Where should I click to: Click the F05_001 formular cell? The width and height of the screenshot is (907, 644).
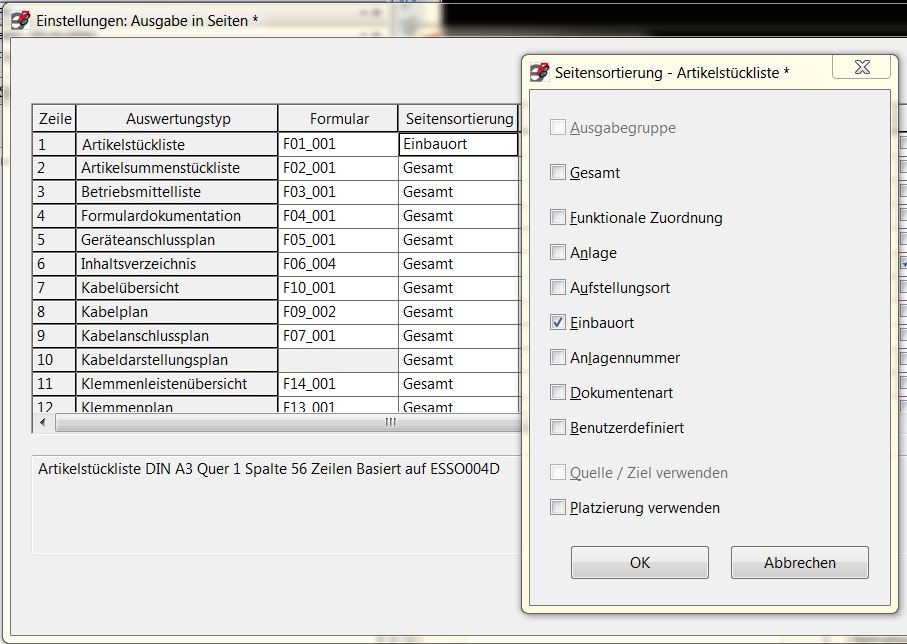(338, 240)
